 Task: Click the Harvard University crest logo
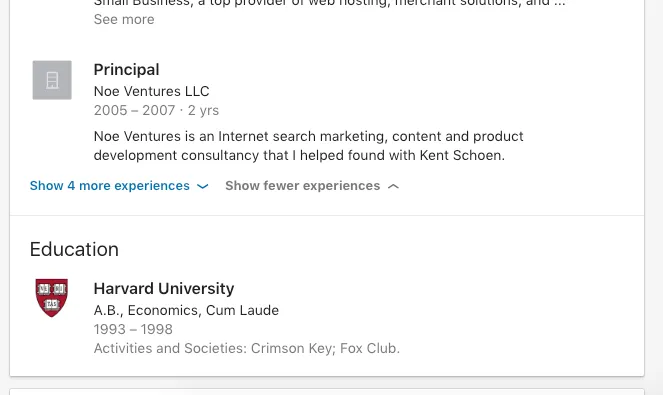pyautogui.click(x=52, y=297)
